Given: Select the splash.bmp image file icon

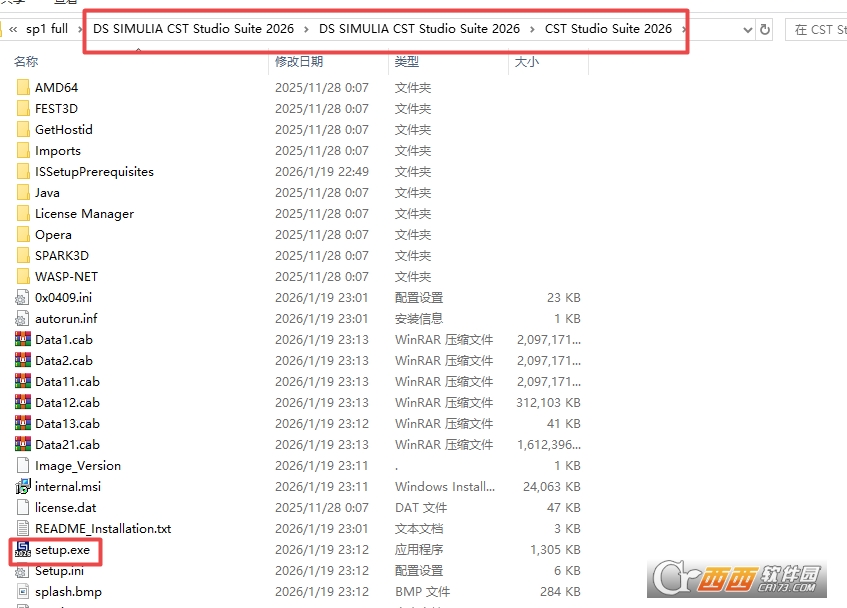Looking at the screenshot, I should click(x=23, y=592).
